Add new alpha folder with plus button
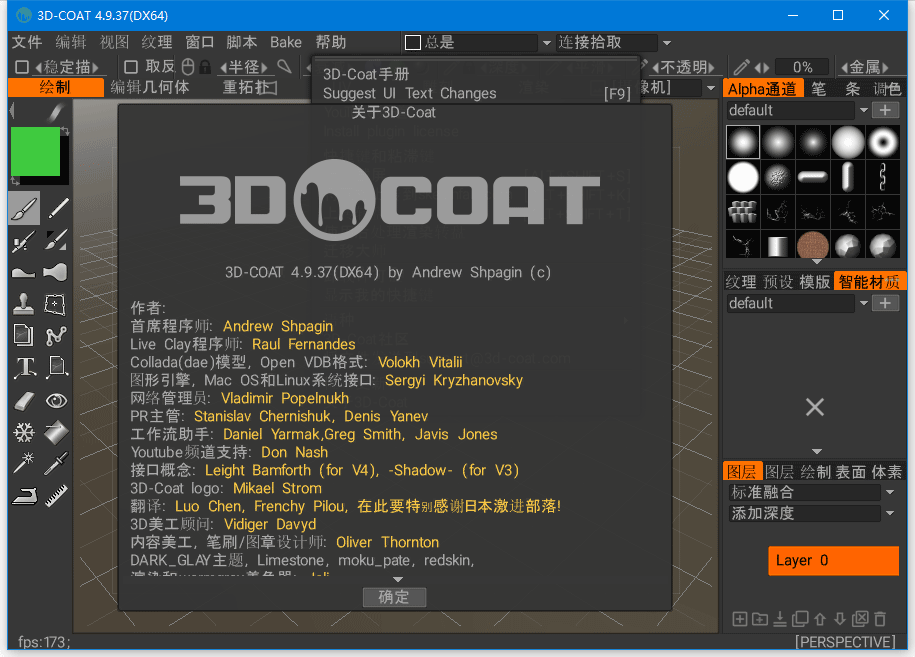 coord(885,110)
